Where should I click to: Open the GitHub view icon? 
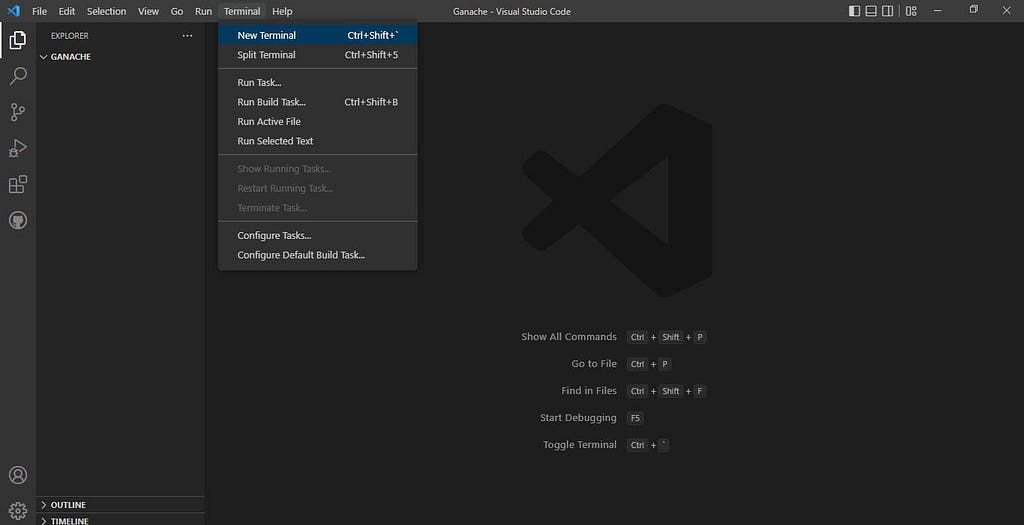tap(18, 220)
